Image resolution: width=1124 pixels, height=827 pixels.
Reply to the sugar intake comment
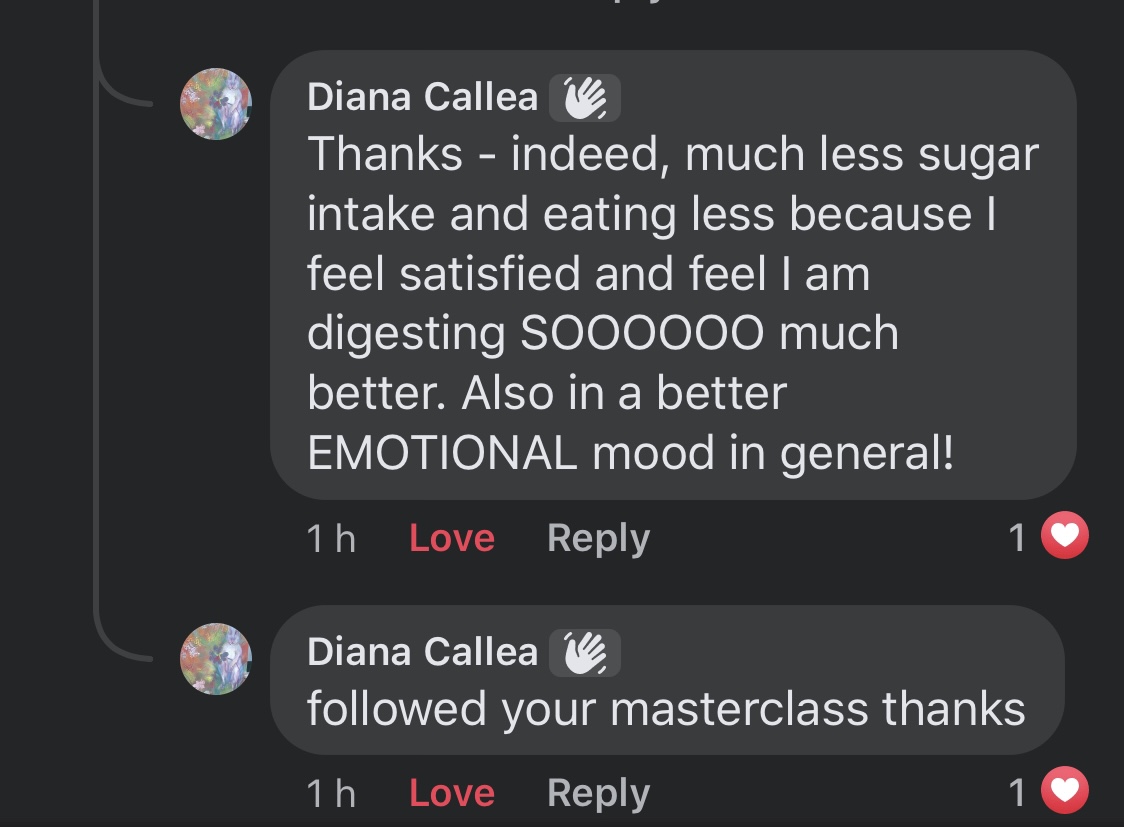(598, 538)
